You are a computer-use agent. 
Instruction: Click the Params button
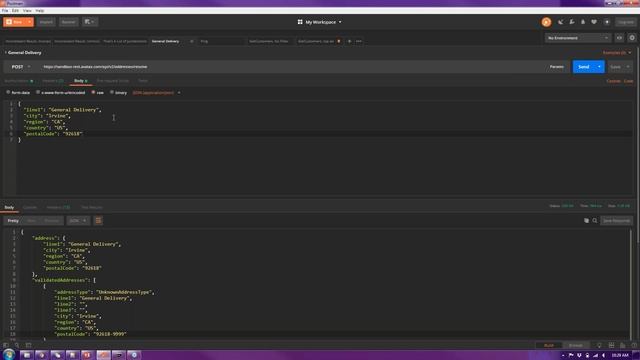click(556, 67)
